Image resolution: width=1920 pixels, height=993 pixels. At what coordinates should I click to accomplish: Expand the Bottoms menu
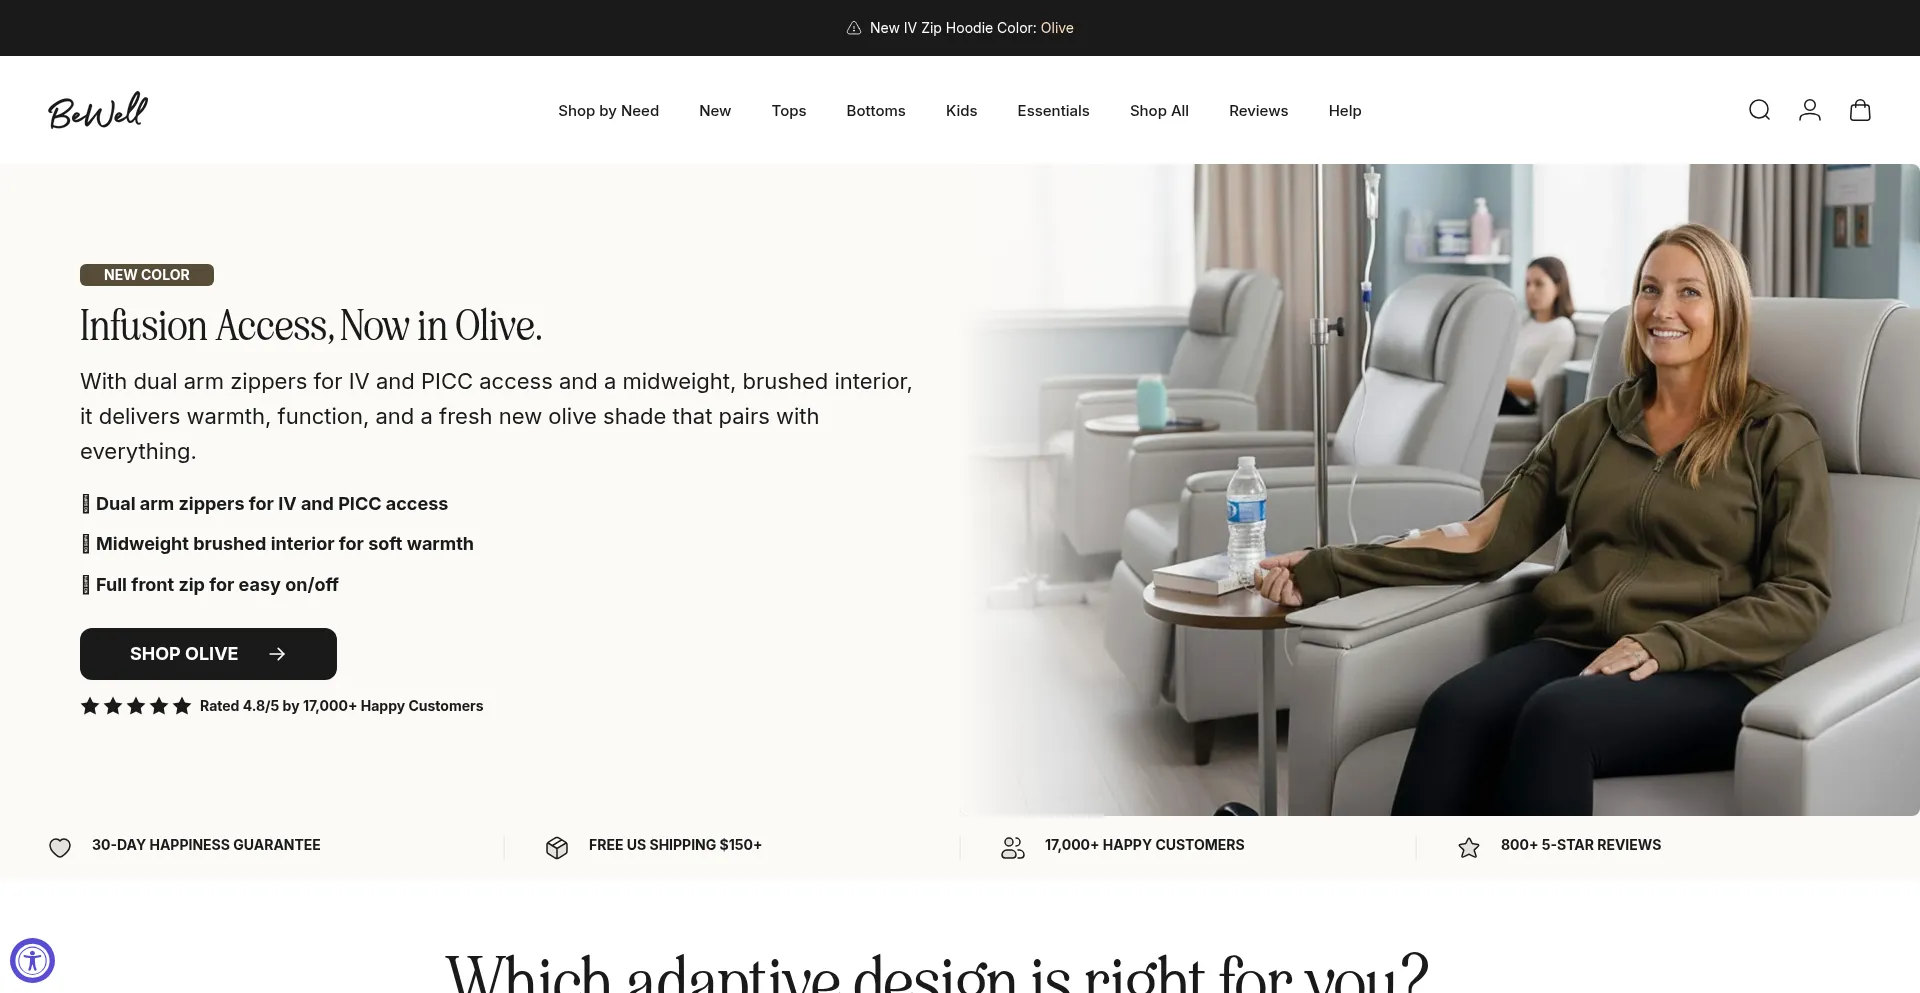click(876, 110)
